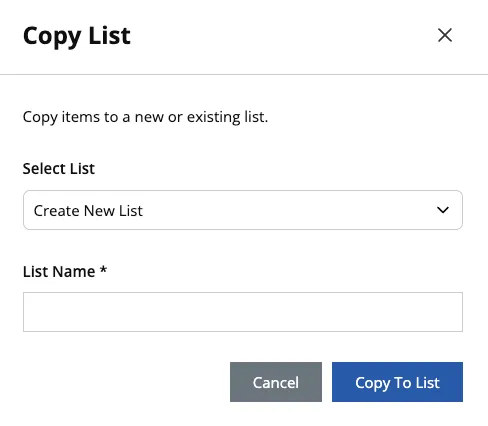Cancel the copy list action

point(276,382)
